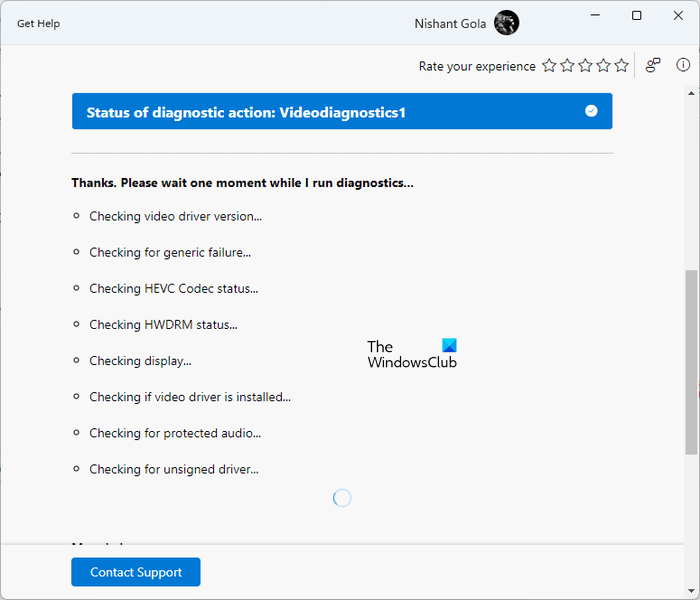This screenshot has width=700, height=600.
Task: Minimize the Get Help window
Action: (x=595, y=16)
